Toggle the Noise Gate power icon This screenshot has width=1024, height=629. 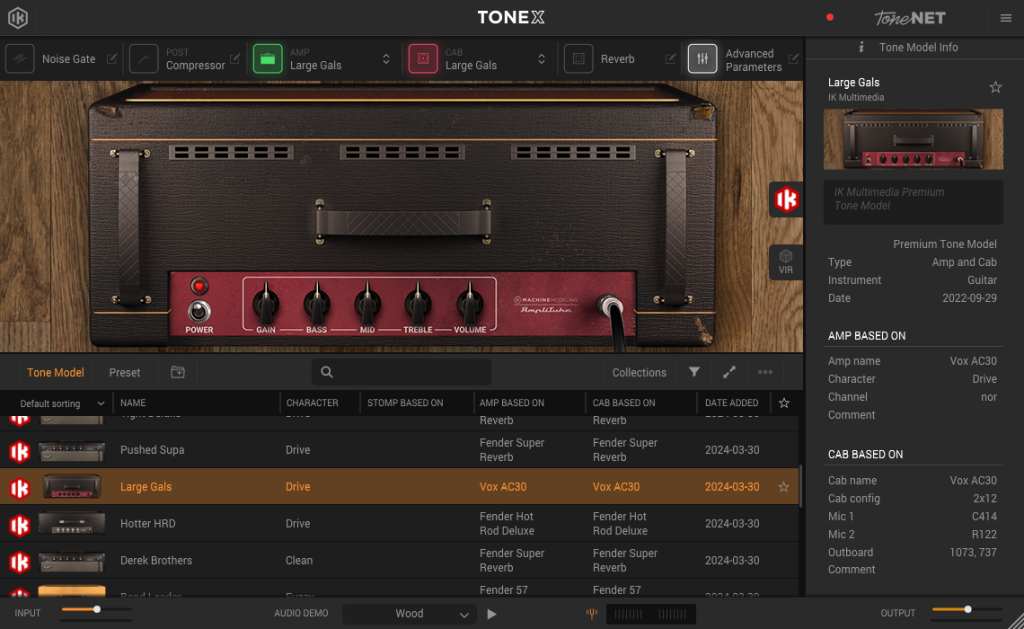pyautogui.click(x=20, y=59)
